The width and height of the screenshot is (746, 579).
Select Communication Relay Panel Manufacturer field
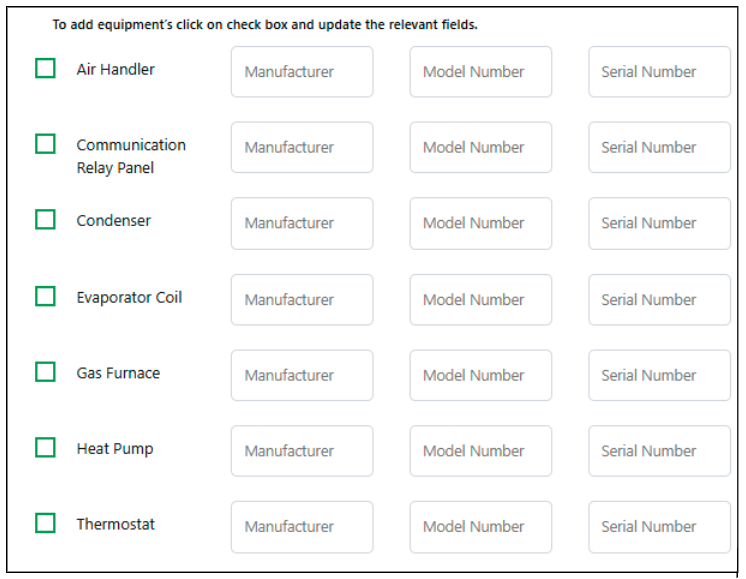(x=301, y=147)
